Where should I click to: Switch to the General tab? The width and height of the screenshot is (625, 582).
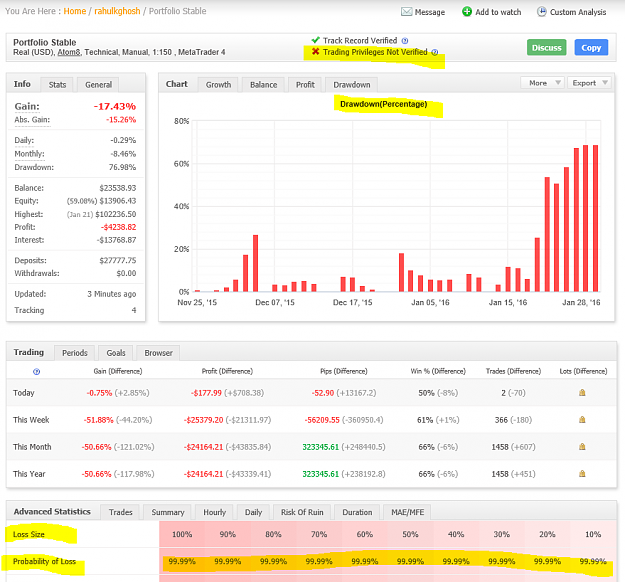98,85
